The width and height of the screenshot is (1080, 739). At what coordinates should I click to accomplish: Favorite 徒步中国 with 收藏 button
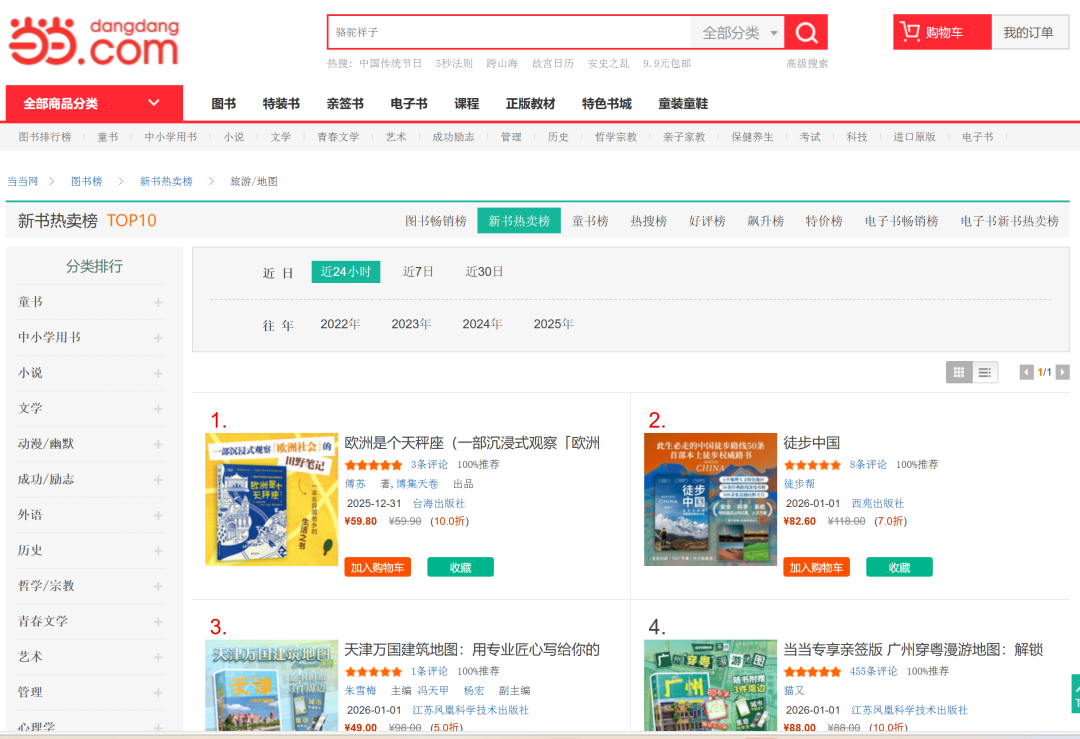click(899, 568)
